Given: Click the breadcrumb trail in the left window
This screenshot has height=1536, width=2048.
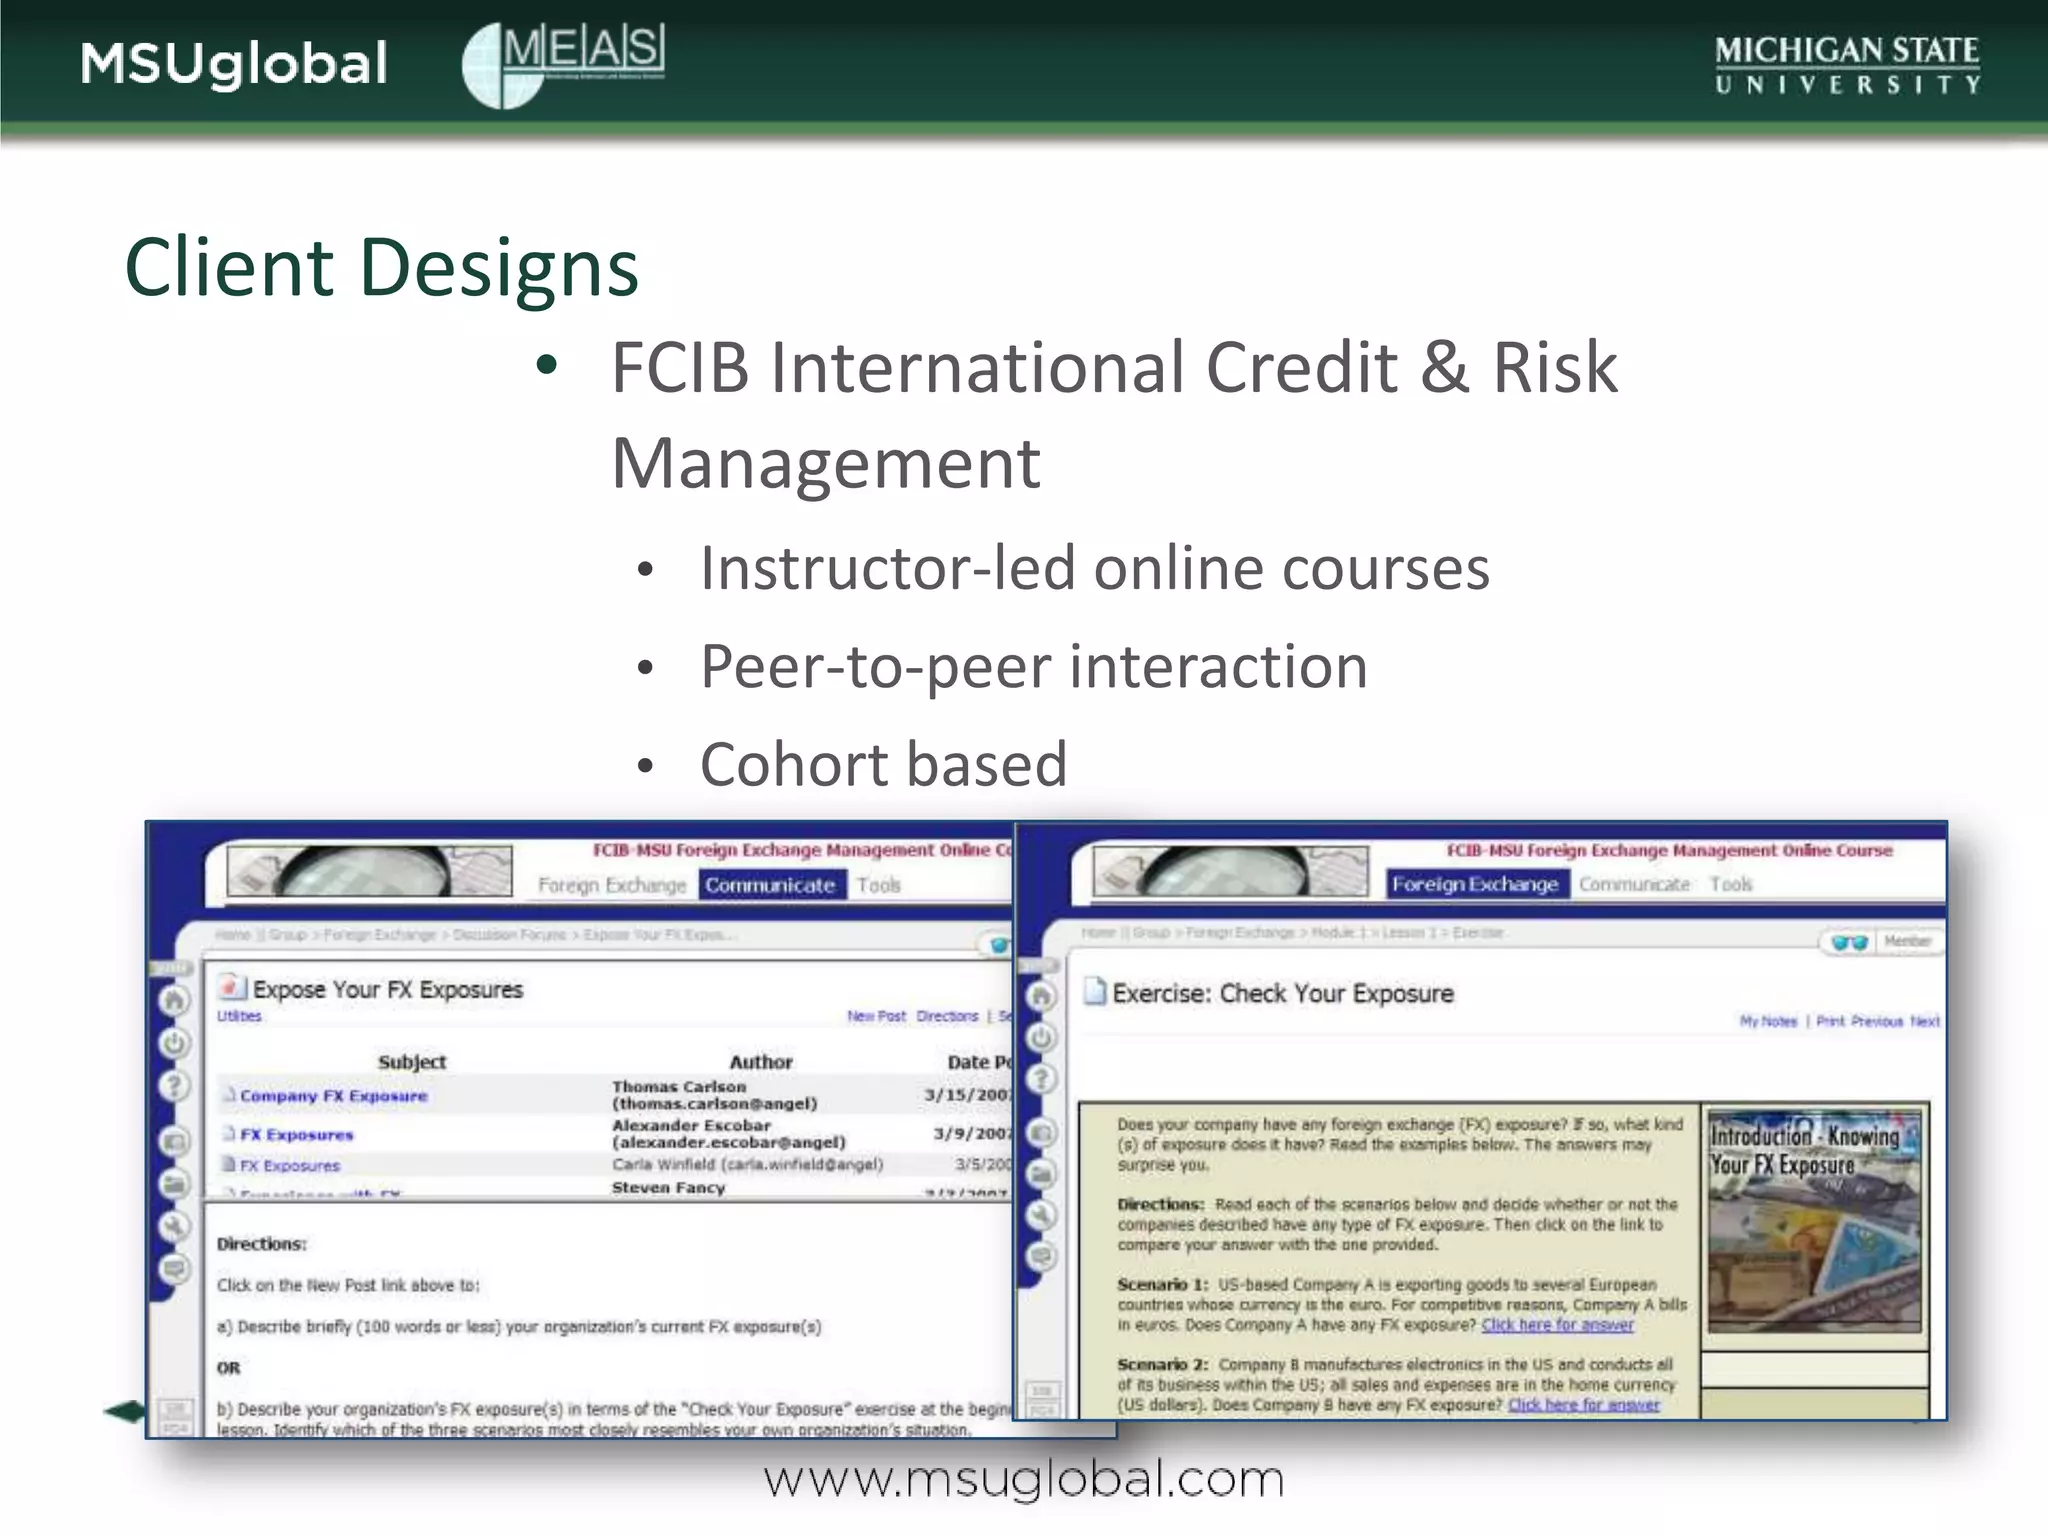Looking at the screenshot, I should [475, 935].
